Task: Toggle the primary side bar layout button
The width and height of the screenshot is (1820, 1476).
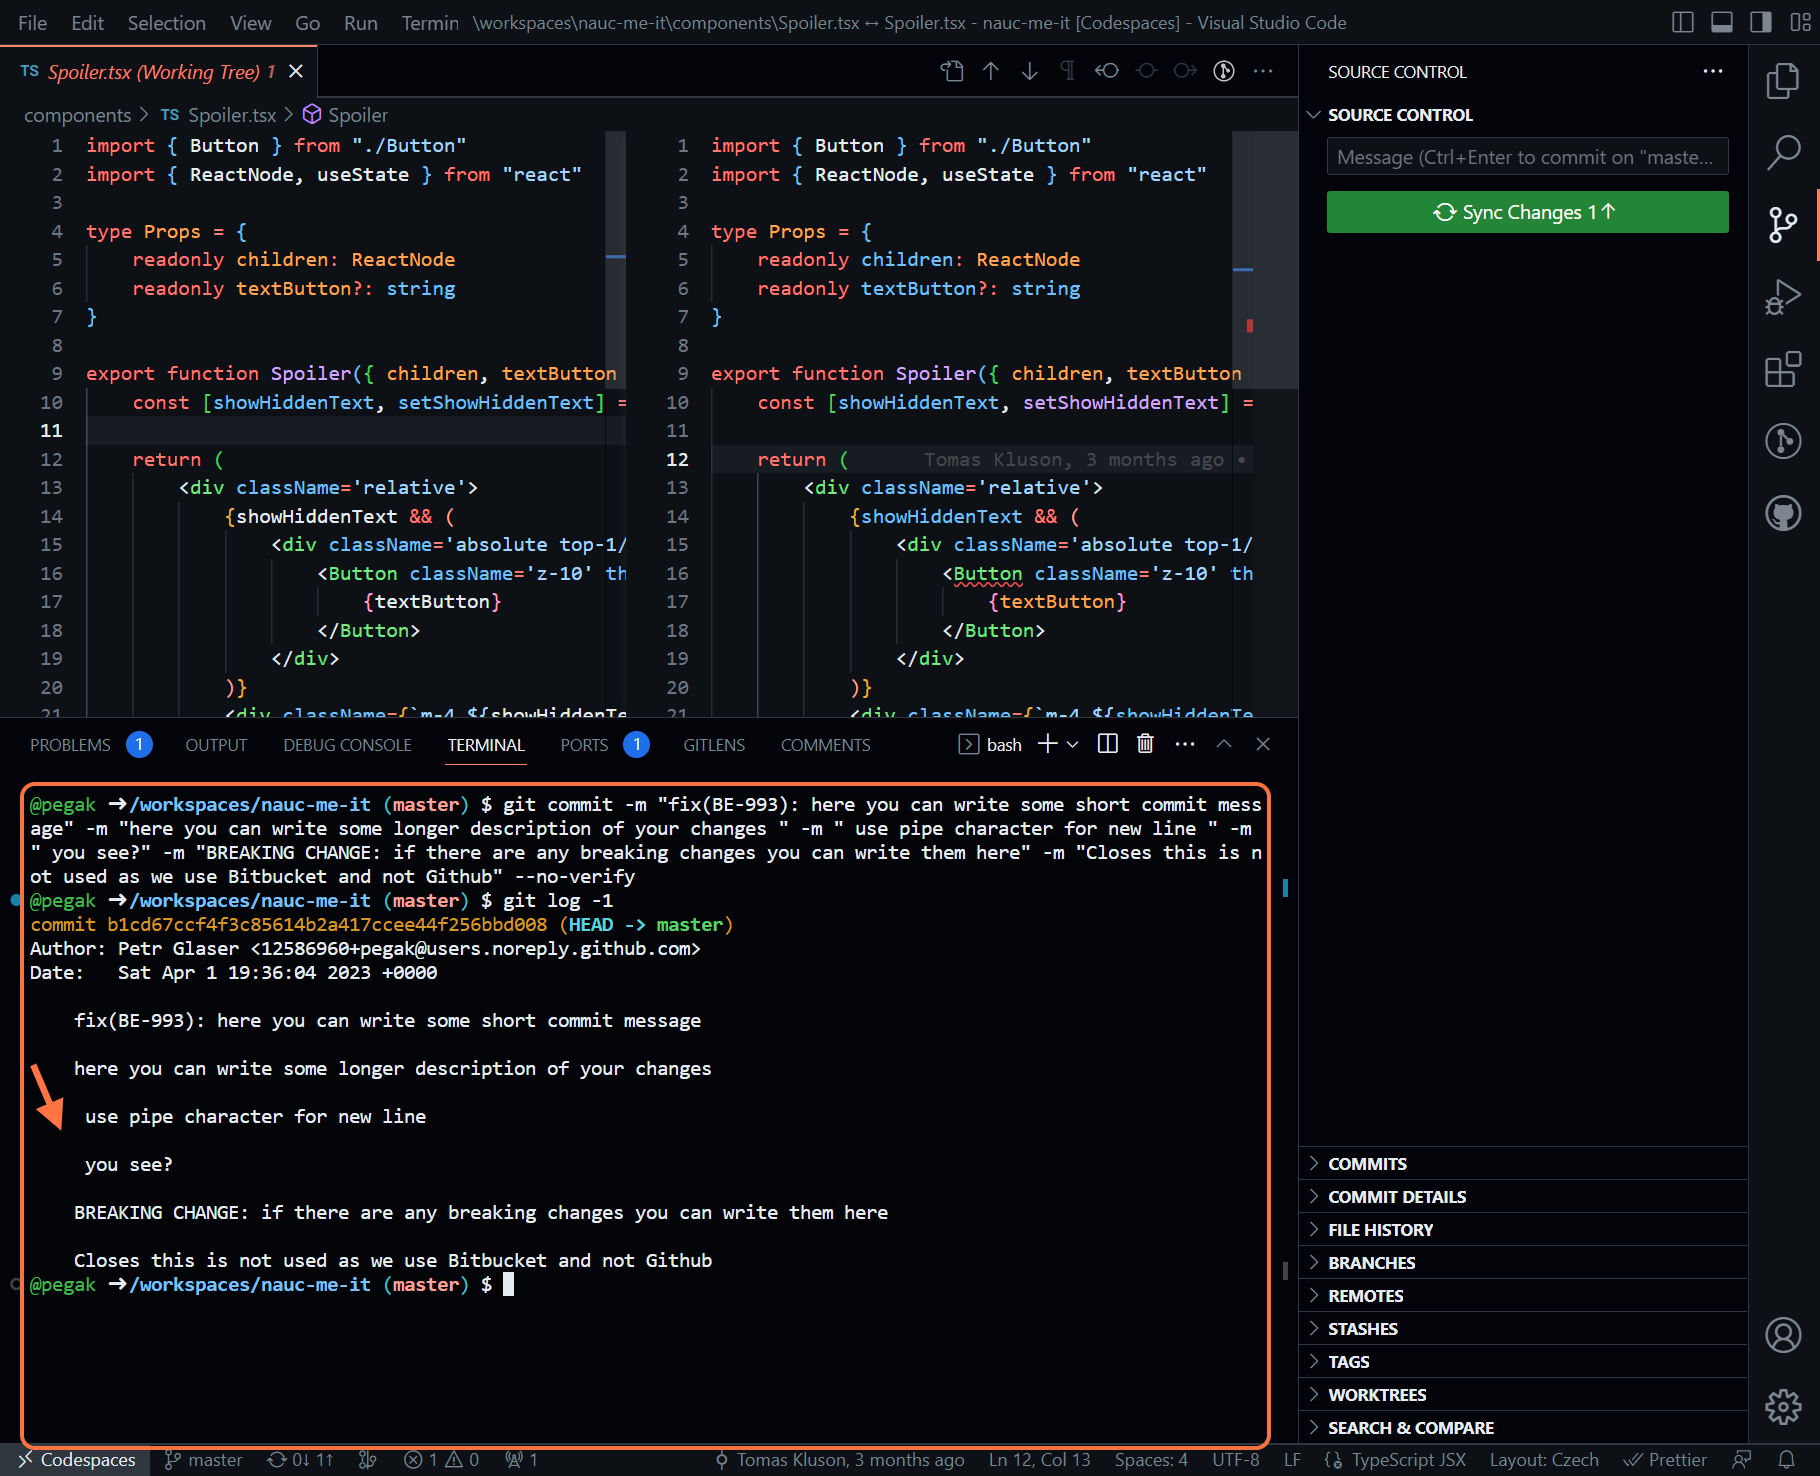Action: pyautogui.click(x=1683, y=22)
